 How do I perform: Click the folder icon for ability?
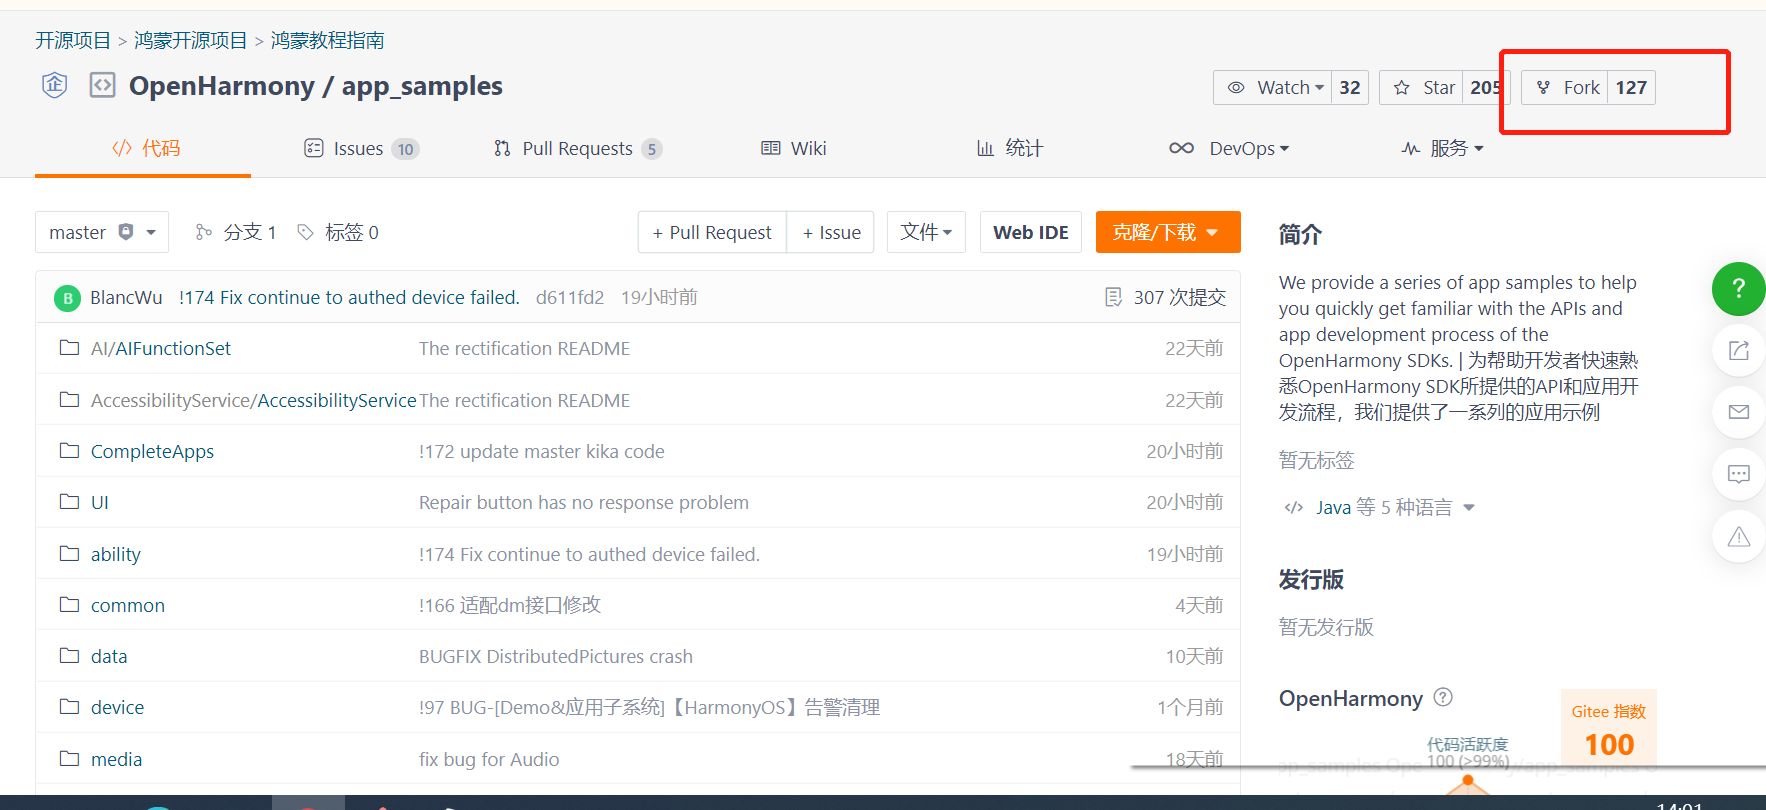69,554
